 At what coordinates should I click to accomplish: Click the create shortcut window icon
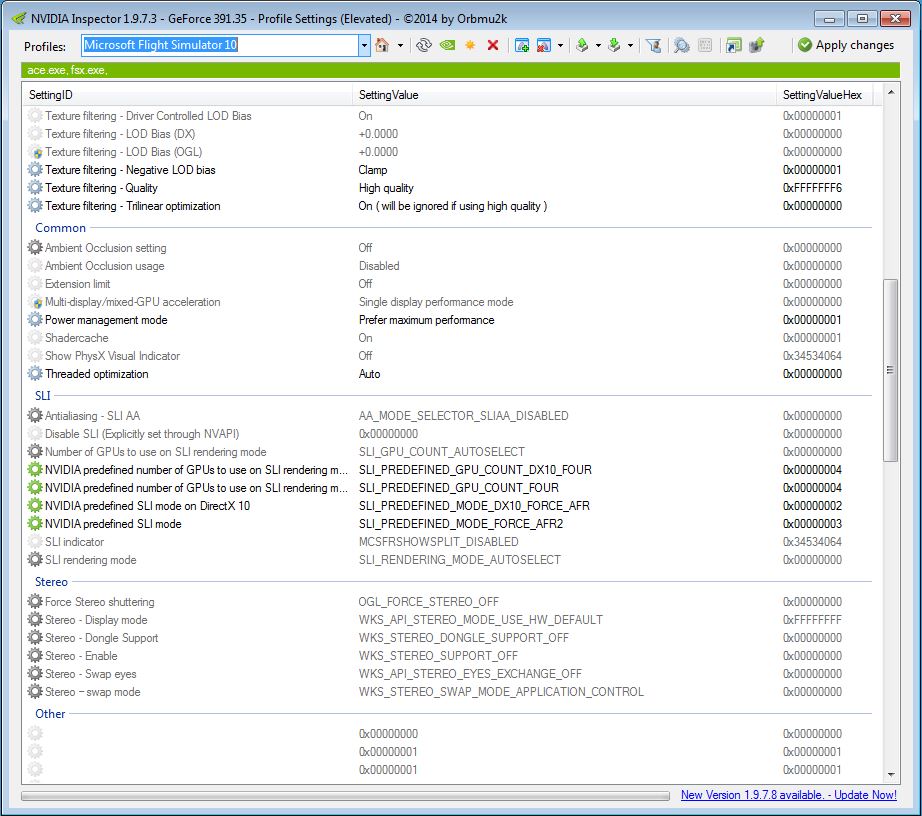(733, 45)
